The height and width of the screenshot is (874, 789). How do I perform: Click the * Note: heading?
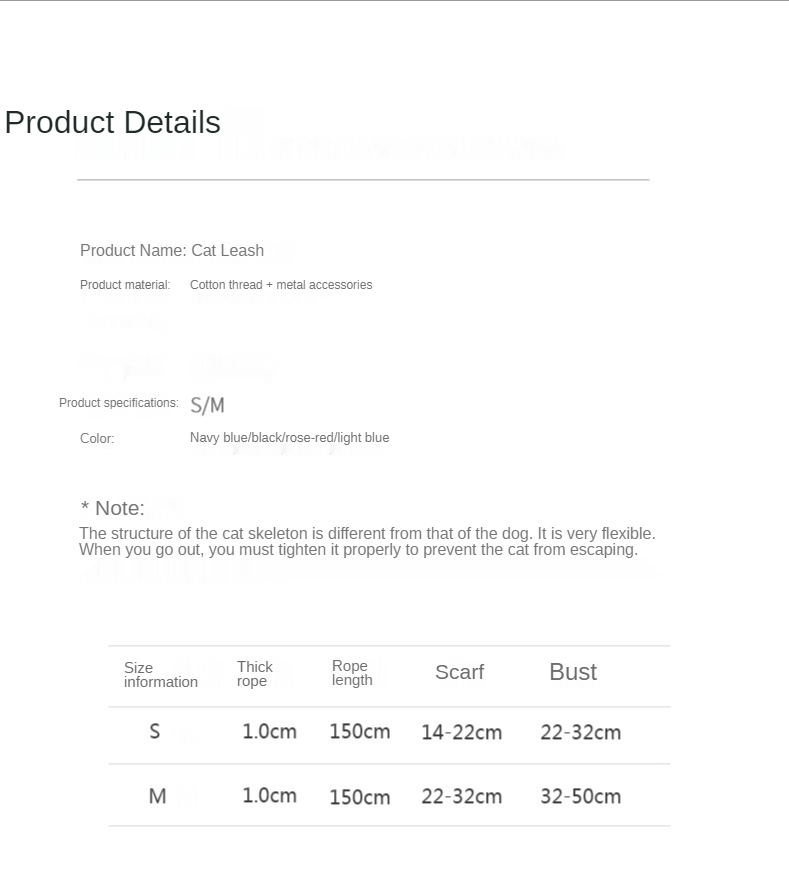click(112, 508)
